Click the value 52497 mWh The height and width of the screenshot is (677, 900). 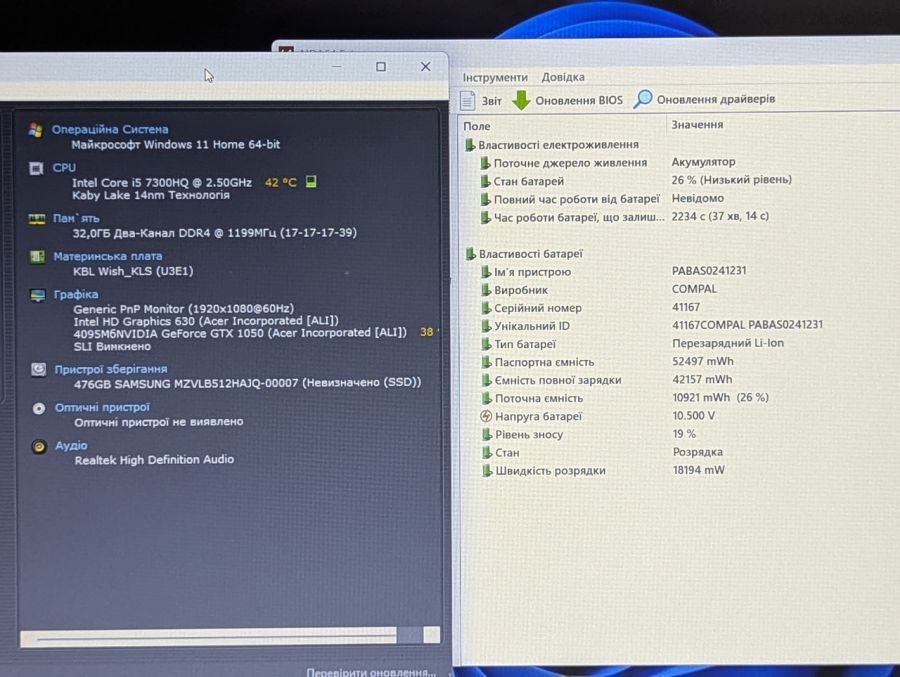tap(703, 361)
